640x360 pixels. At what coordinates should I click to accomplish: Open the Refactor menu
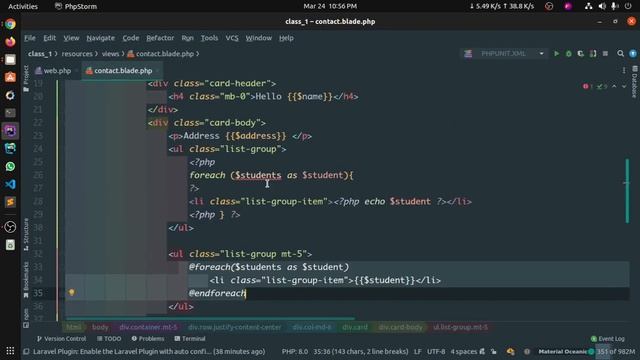(x=160, y=38)
